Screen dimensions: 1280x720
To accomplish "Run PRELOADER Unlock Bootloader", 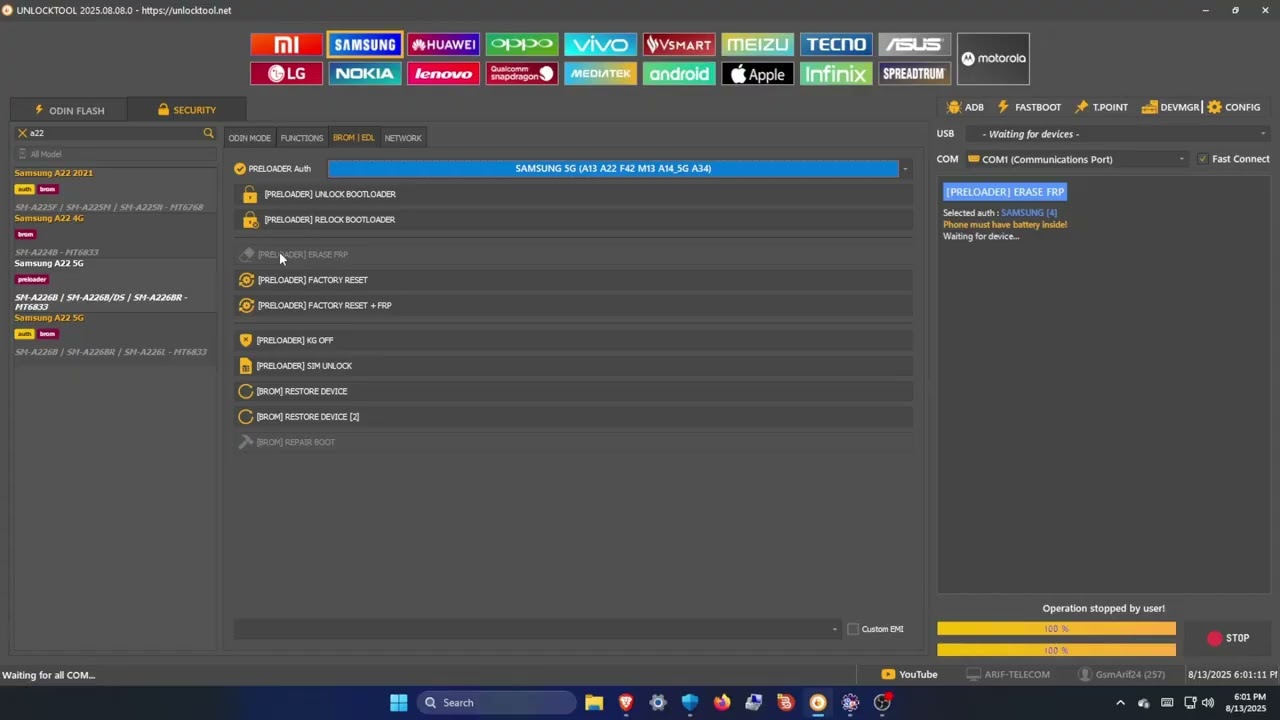I will pos(574,194).
